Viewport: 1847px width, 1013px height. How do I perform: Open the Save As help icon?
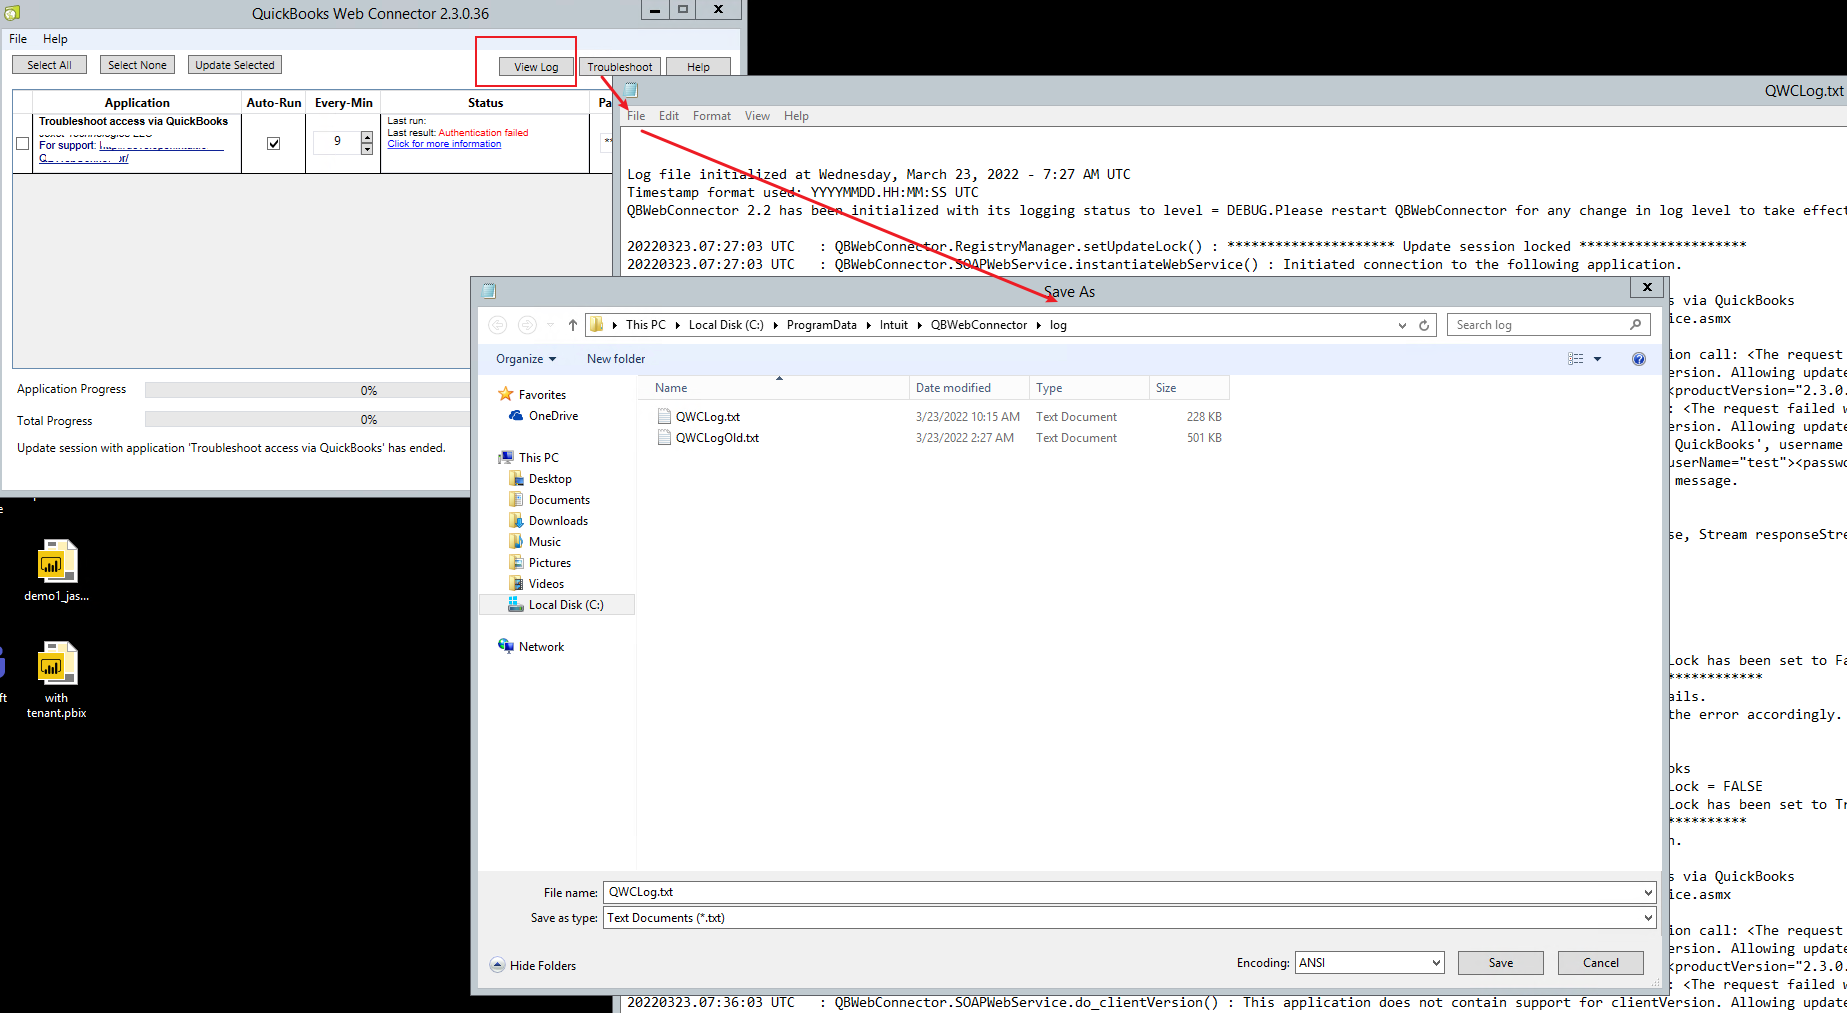point(1638,359)
